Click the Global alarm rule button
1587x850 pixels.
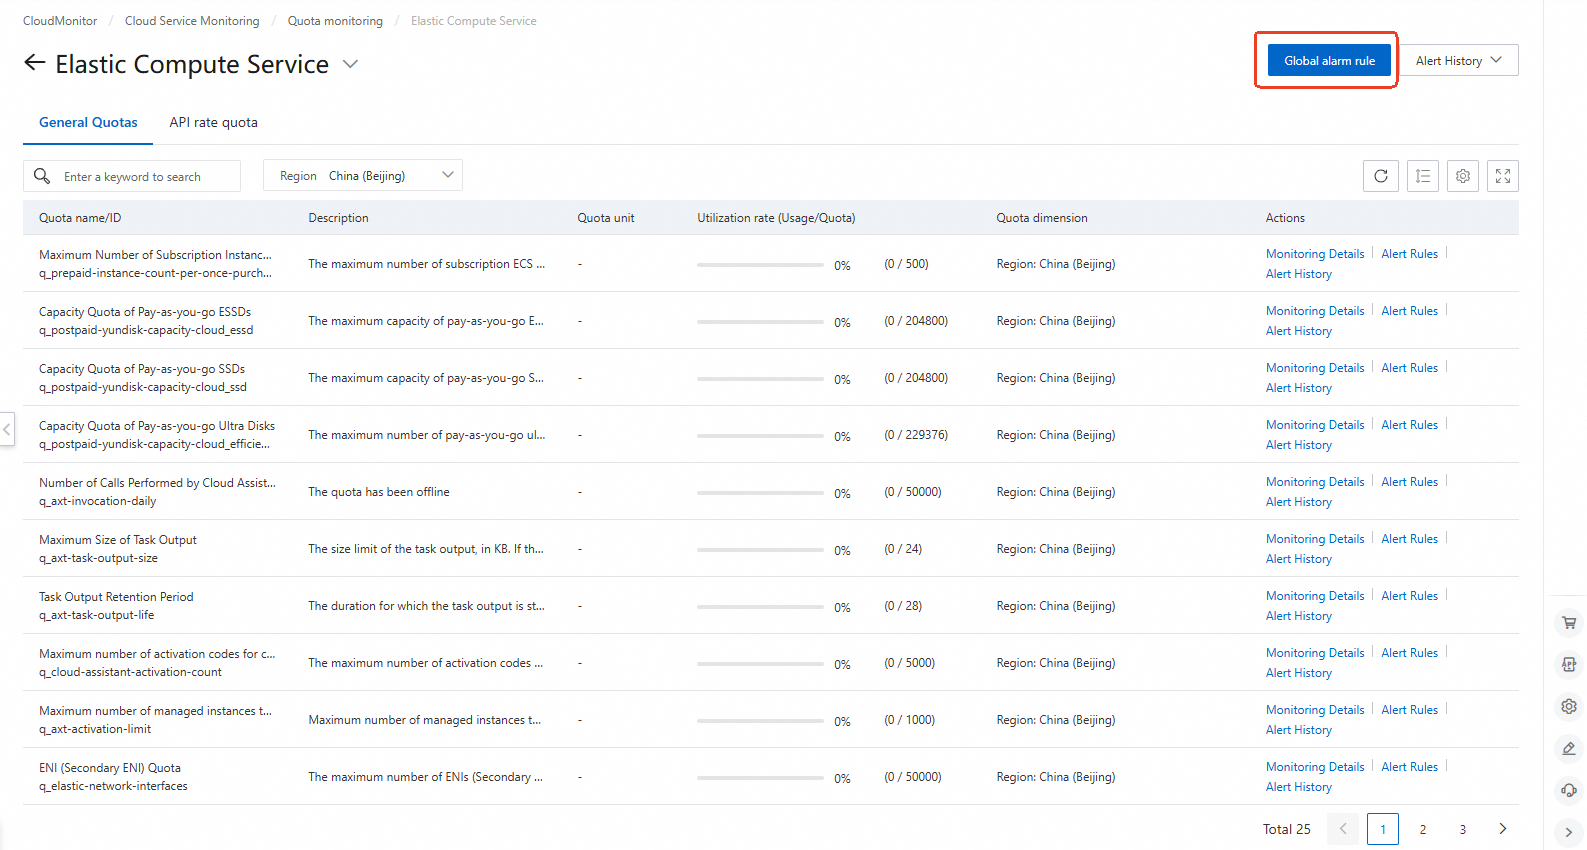point(1330,60)
